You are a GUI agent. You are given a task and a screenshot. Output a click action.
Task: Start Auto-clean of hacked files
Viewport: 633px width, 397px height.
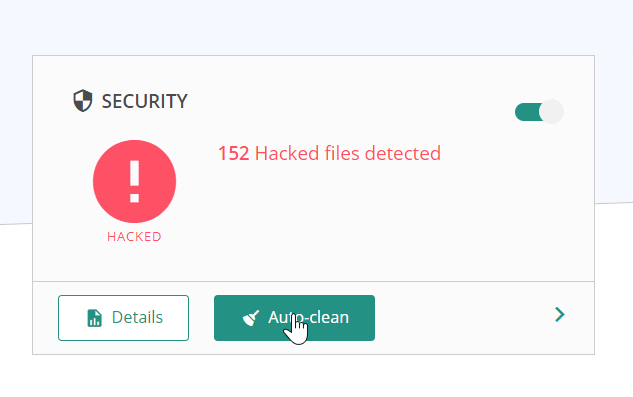(x=294, y=318)
